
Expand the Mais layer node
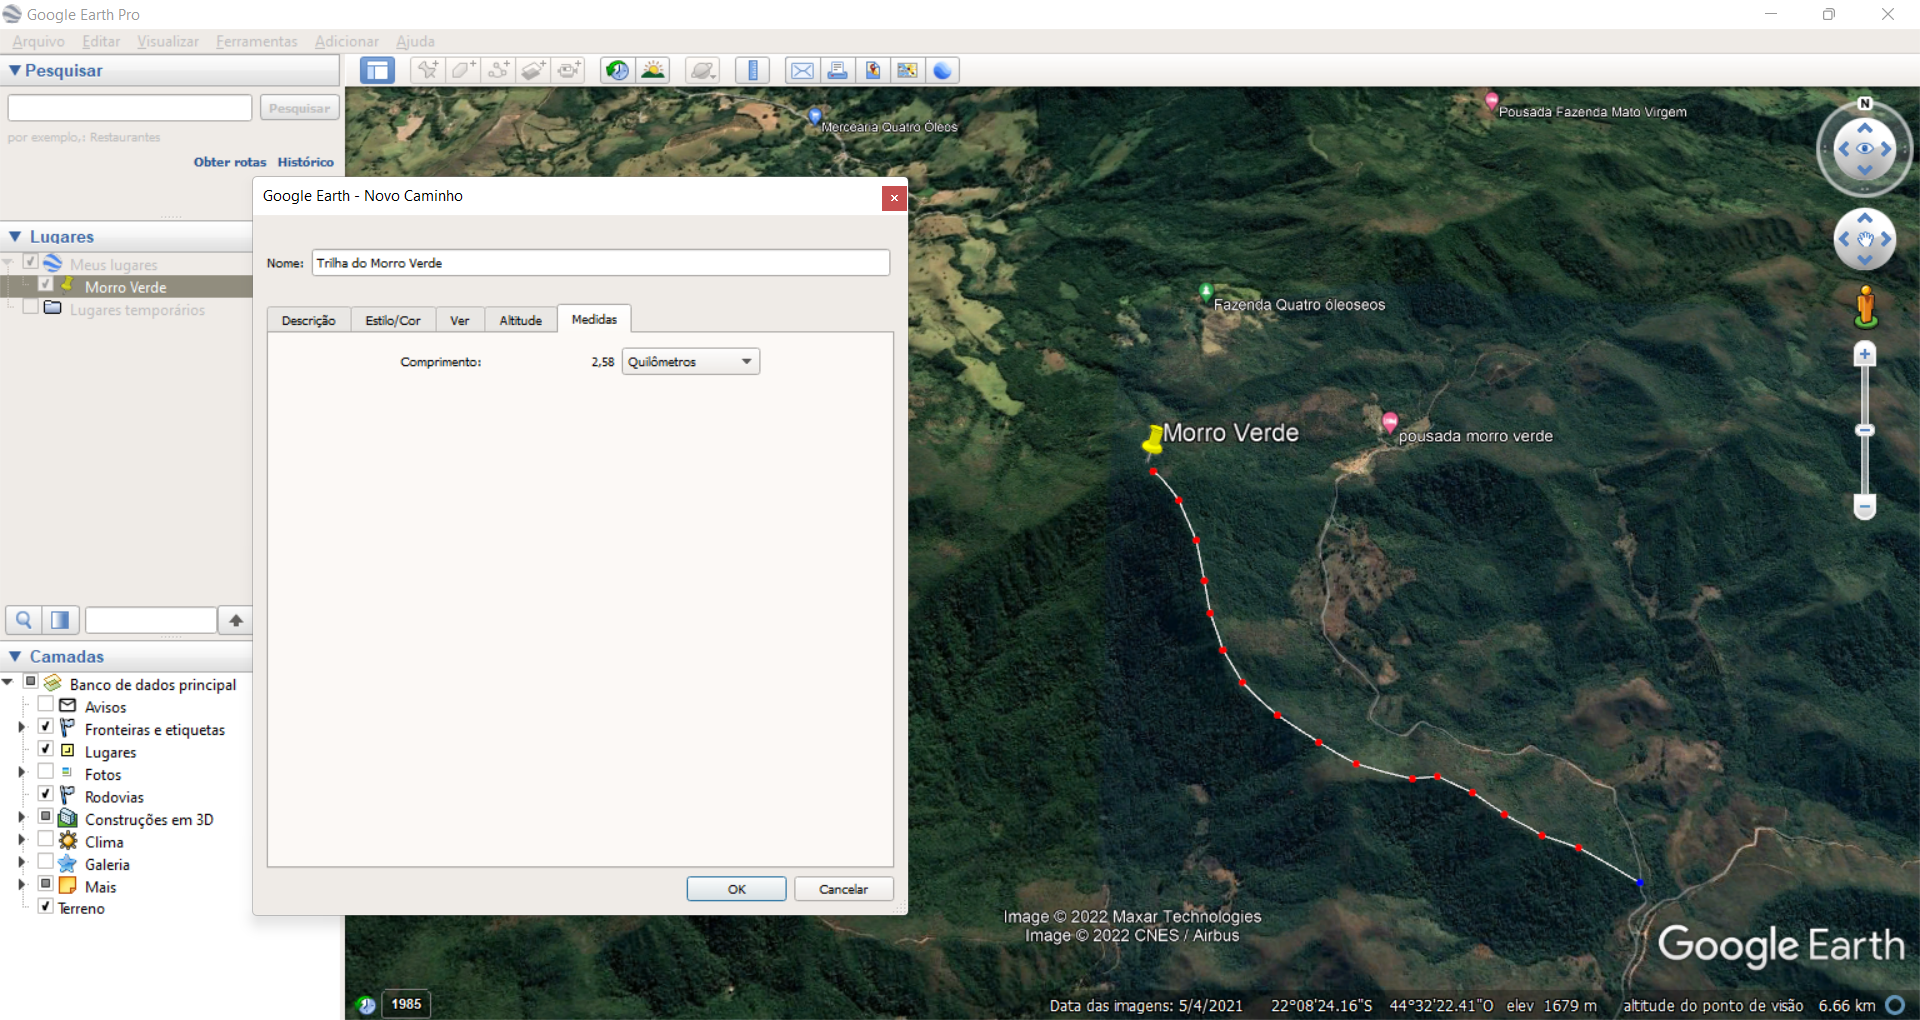click(21, 884)
